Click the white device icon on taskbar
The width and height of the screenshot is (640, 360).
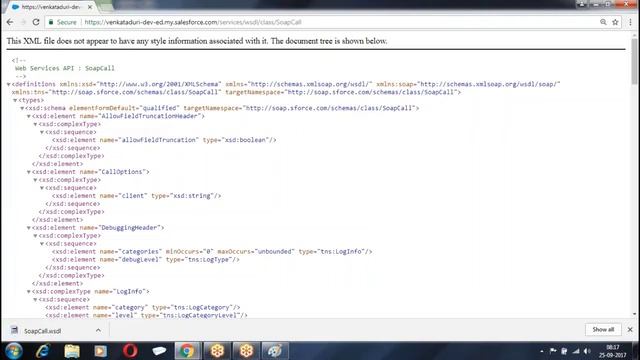pos(159,351)
